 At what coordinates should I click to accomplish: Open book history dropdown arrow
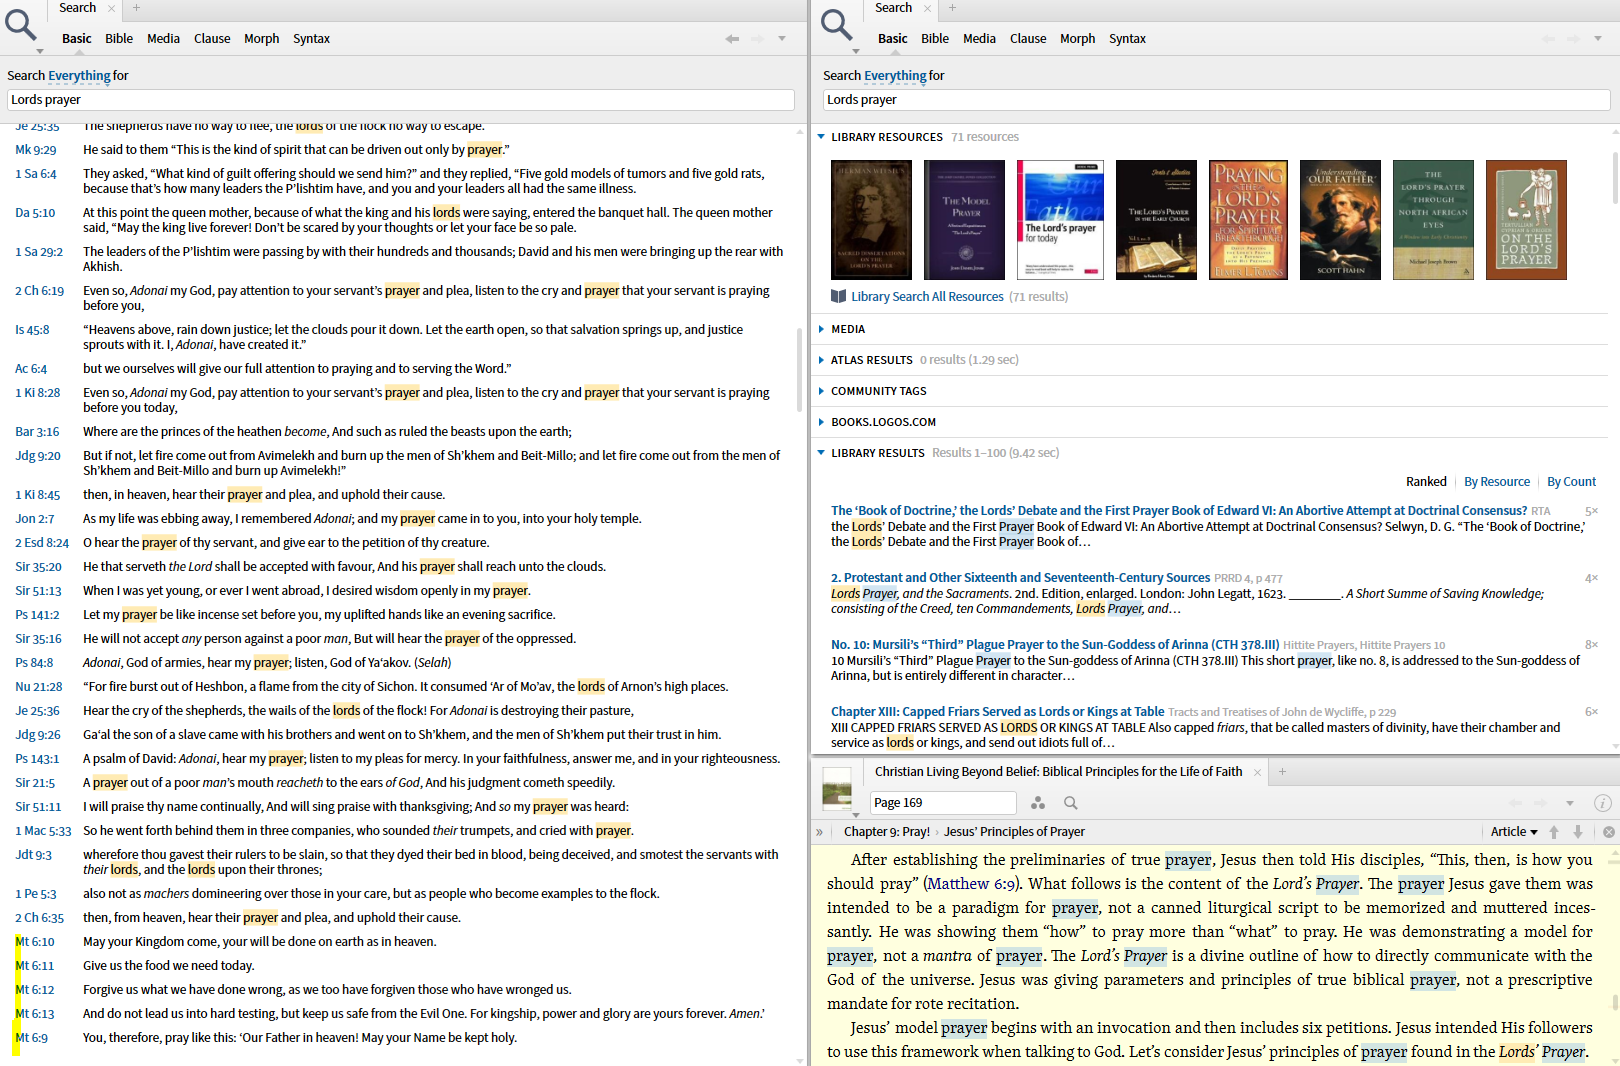click(x=1570, y=803)
